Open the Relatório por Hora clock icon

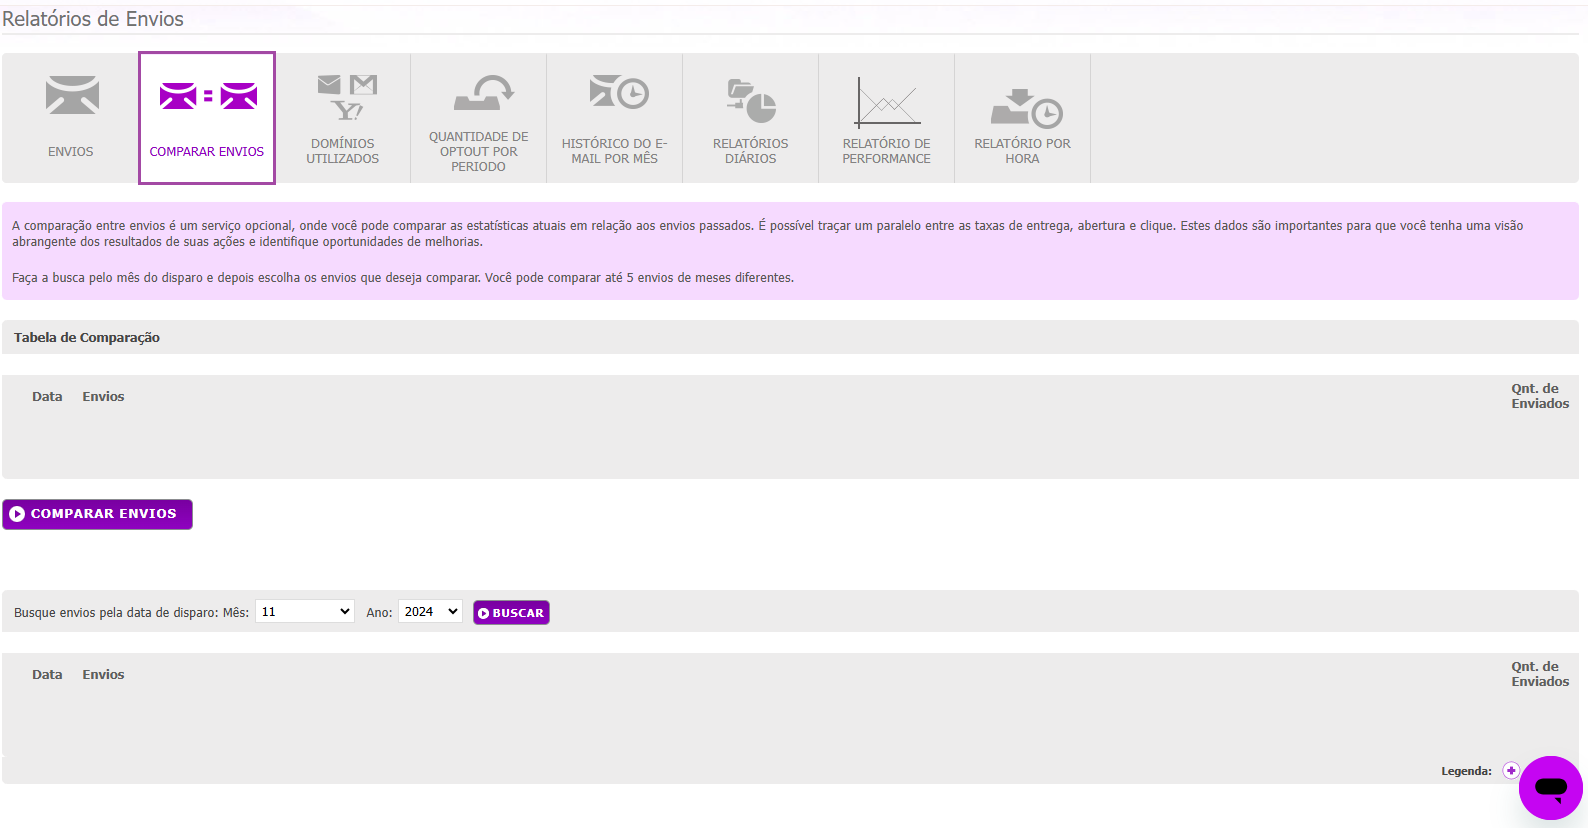point(1026,108)
